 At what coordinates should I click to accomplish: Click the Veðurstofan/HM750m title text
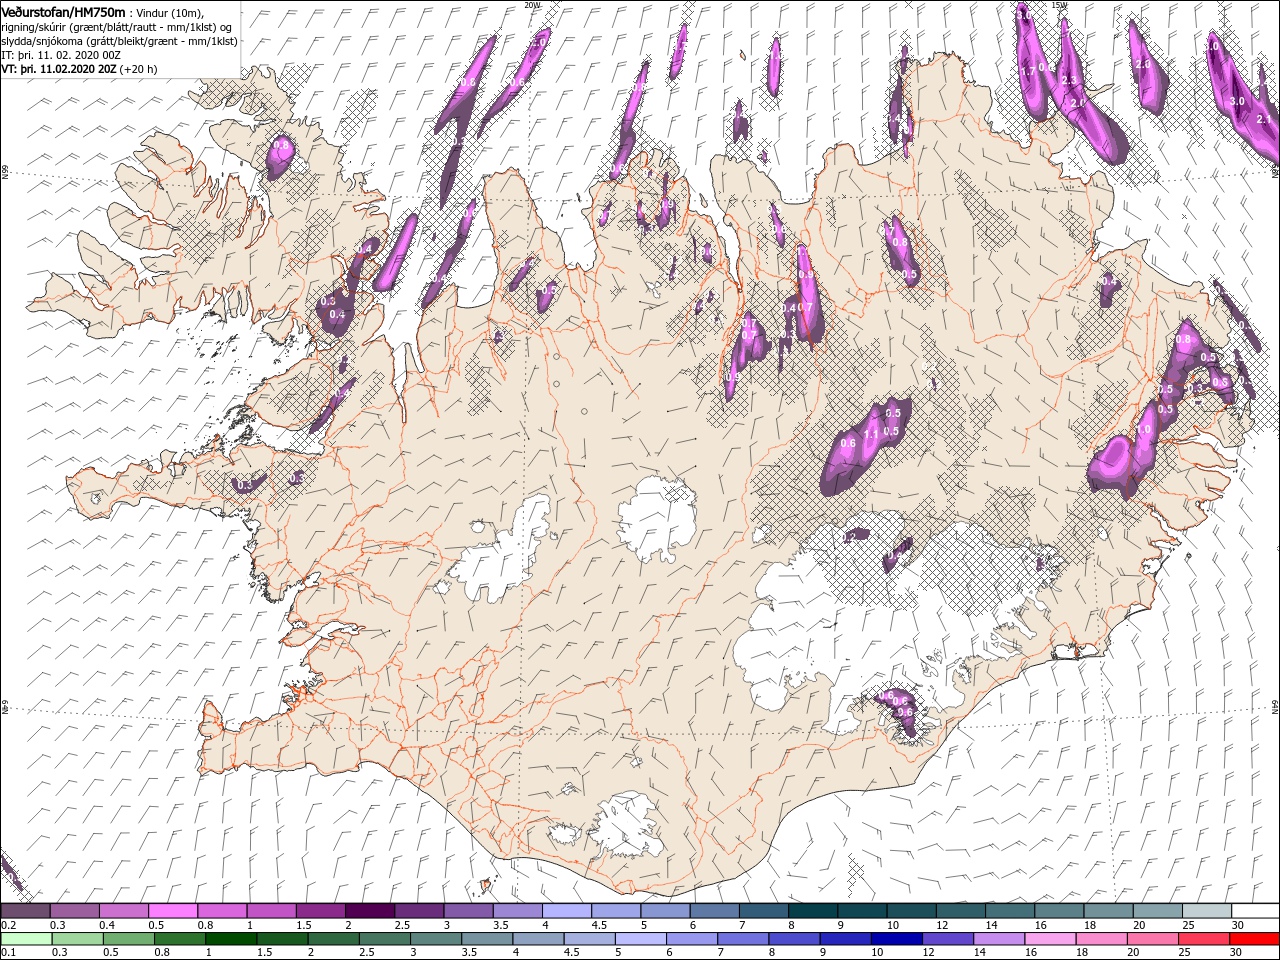[63, 11]
